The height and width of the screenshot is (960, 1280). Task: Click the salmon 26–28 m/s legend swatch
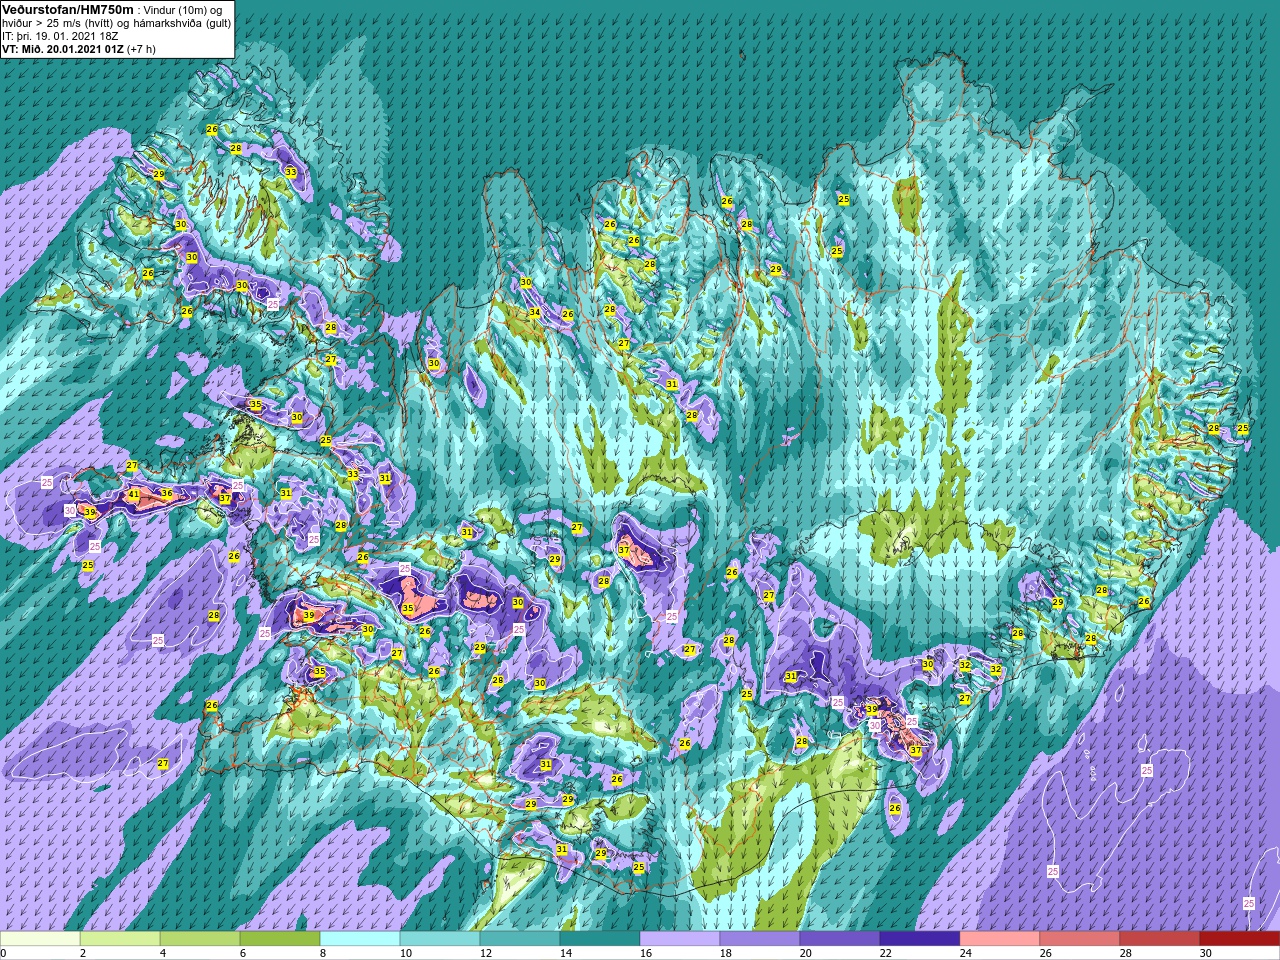tap(1080, 939)
